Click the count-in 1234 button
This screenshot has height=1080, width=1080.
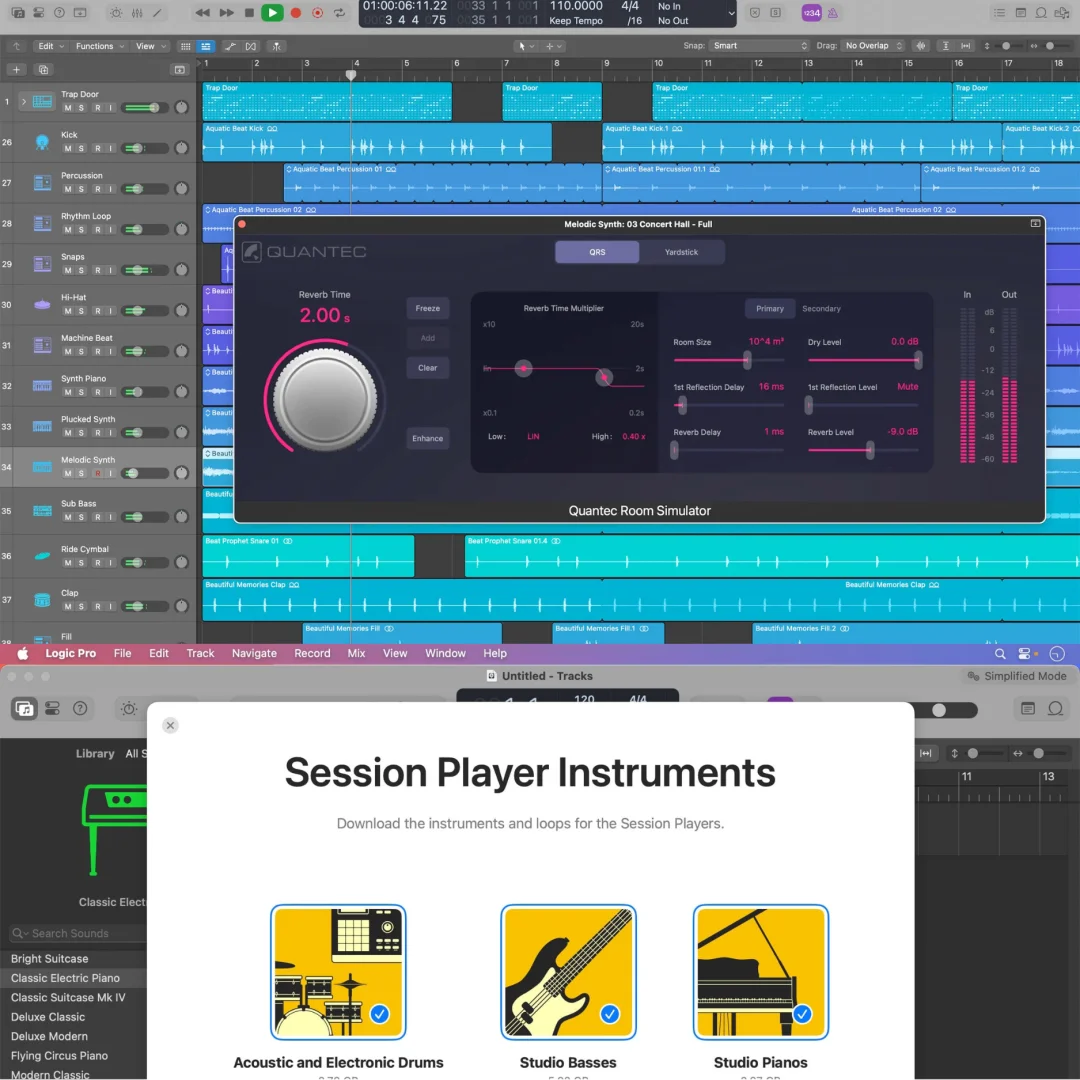(812, 13)
